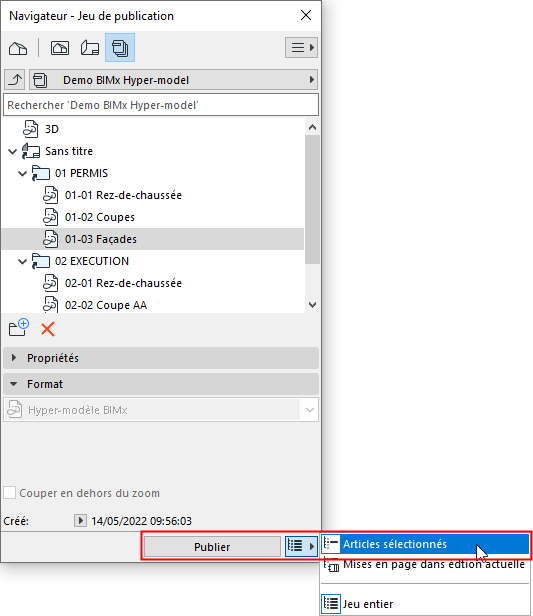Open the Hyper-modèle BIMx format dropdown
This screenshot has width=533, height=616.
[161, 410]
